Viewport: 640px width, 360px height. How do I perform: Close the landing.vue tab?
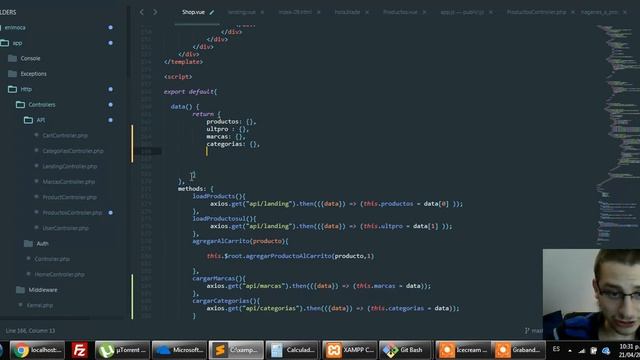point(262,12)
